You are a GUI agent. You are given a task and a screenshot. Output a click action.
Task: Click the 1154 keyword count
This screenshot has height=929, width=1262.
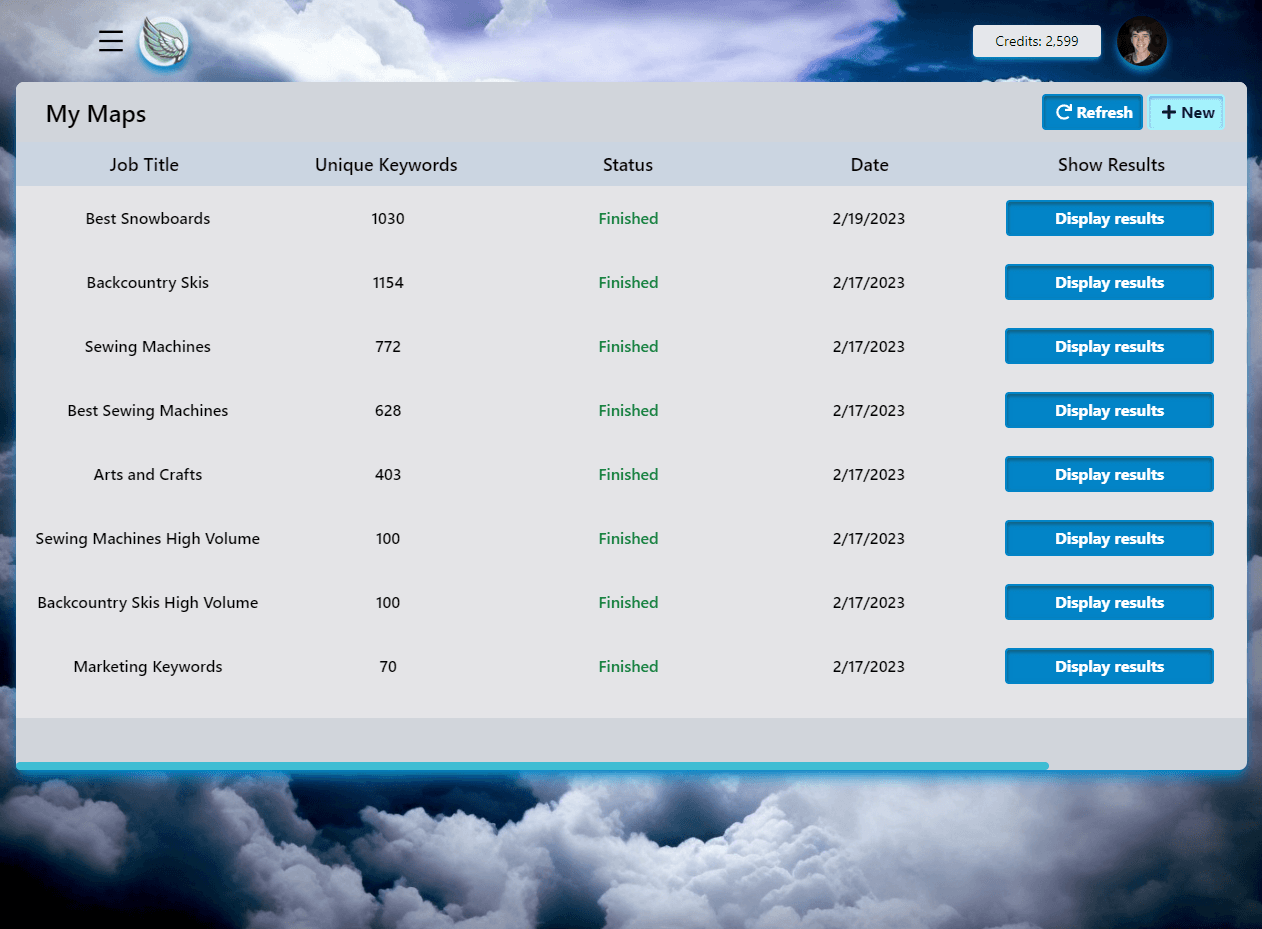[388, 282]
